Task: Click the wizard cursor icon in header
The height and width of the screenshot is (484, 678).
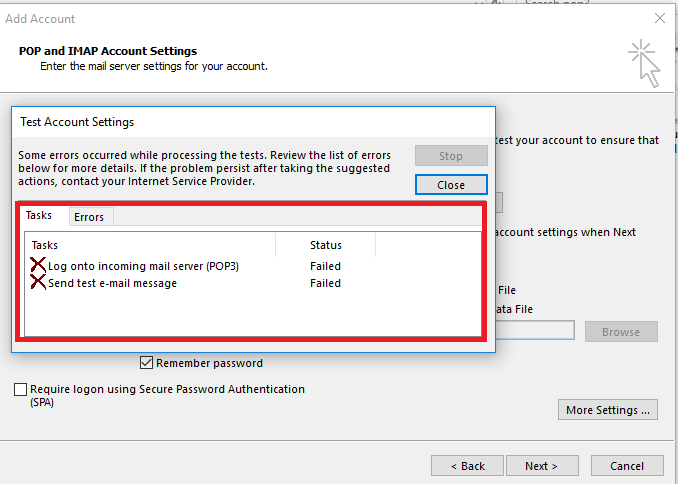Action: click(644, 62)
